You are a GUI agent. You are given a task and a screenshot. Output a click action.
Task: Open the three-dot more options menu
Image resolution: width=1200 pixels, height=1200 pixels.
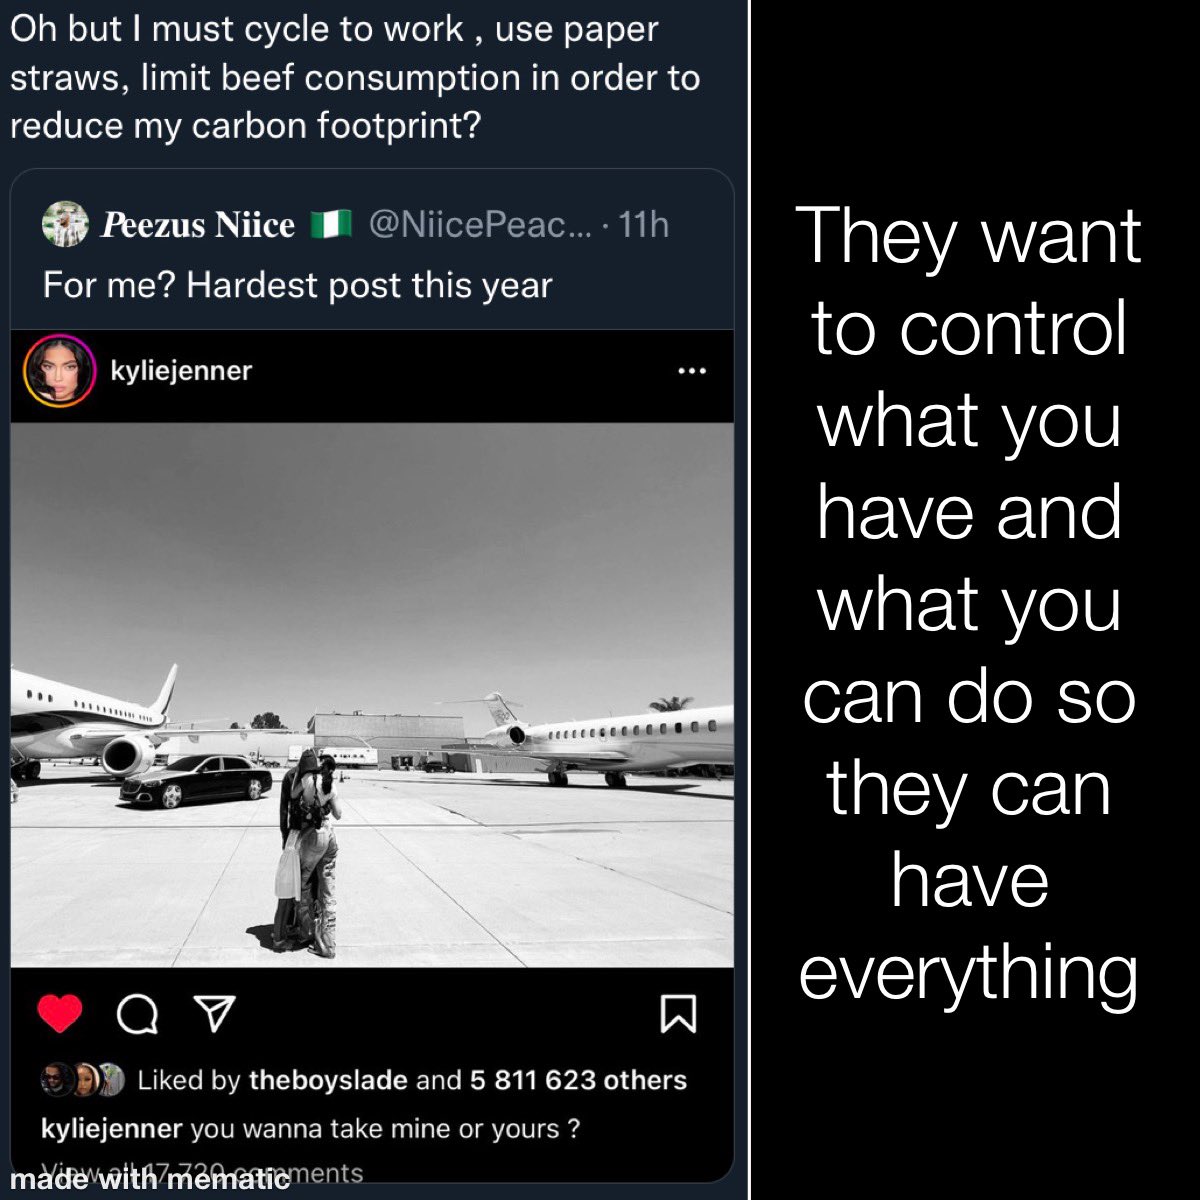(x=692, y=371)
